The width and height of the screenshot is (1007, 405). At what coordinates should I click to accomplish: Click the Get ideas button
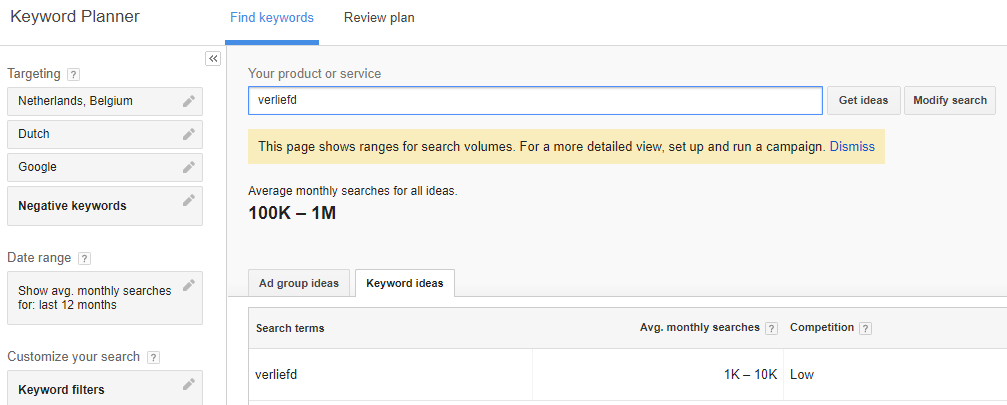pyautogui.click(x=863, y=101)
